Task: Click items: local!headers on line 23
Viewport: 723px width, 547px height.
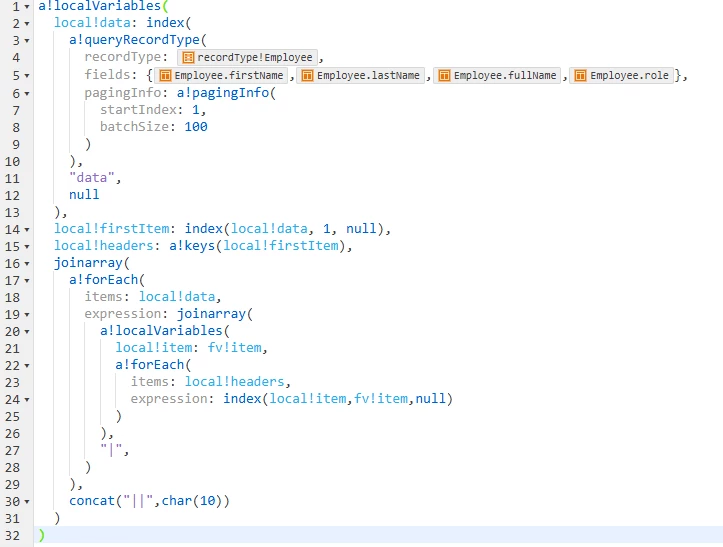Action: point(207,382)
